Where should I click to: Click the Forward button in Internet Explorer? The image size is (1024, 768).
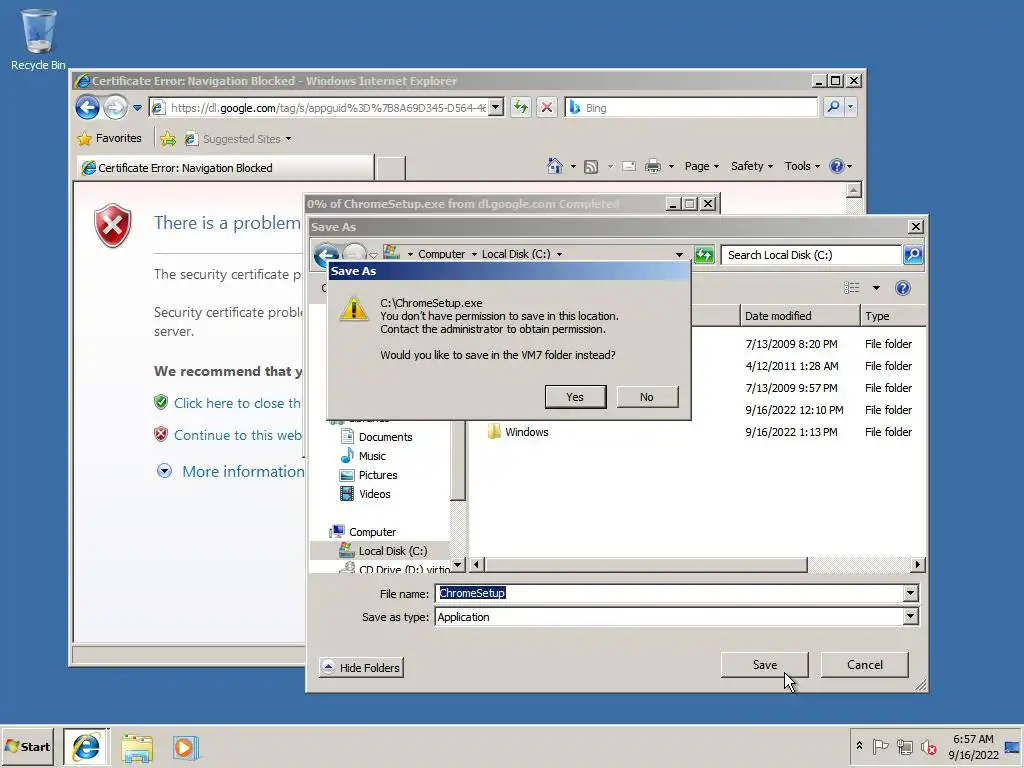pos(116,107)
